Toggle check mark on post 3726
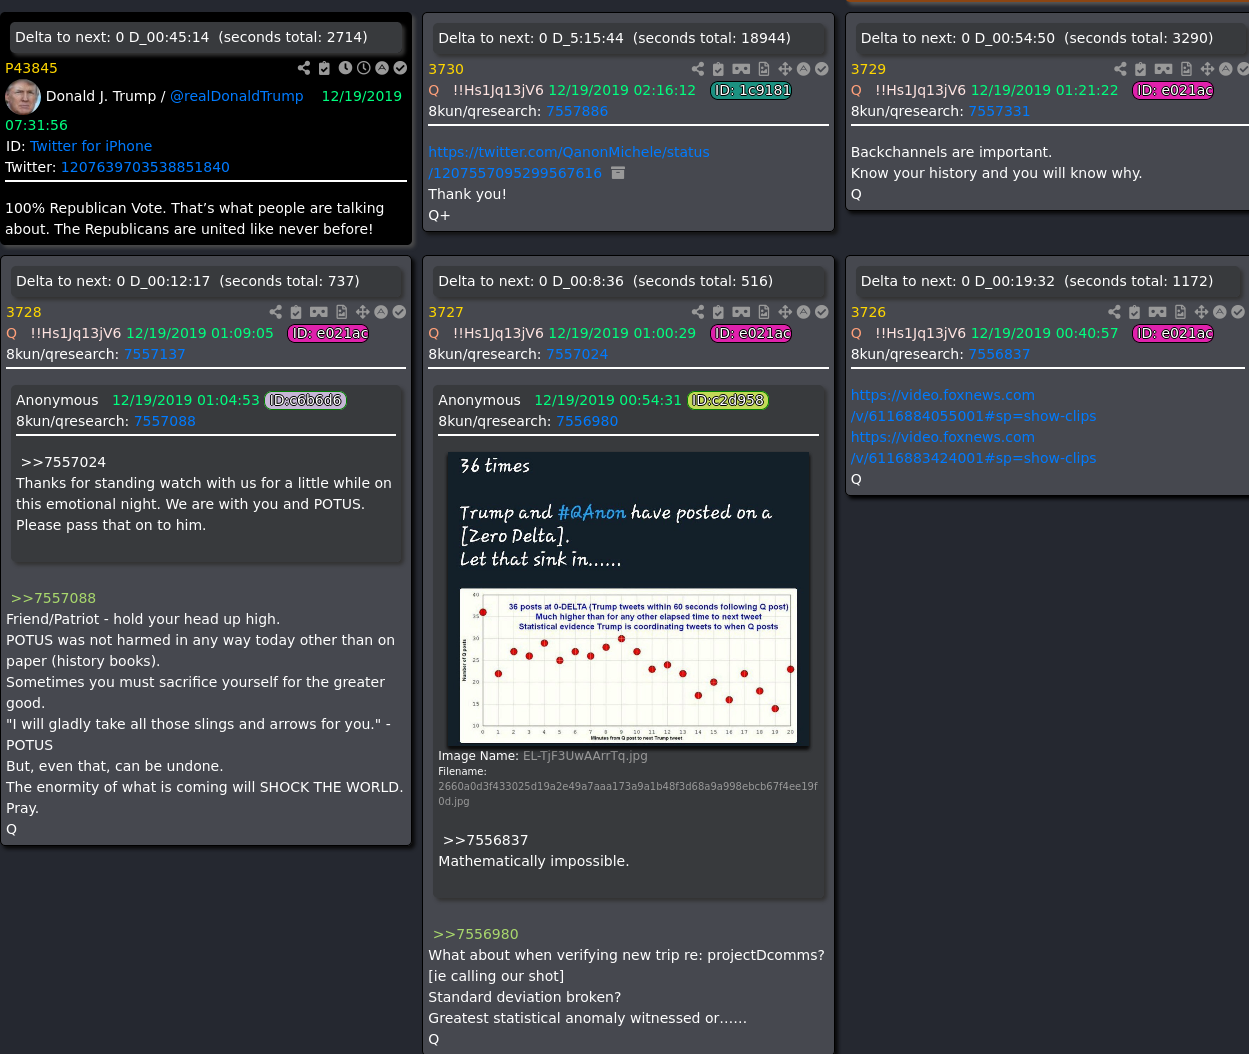 (1239, 312)
